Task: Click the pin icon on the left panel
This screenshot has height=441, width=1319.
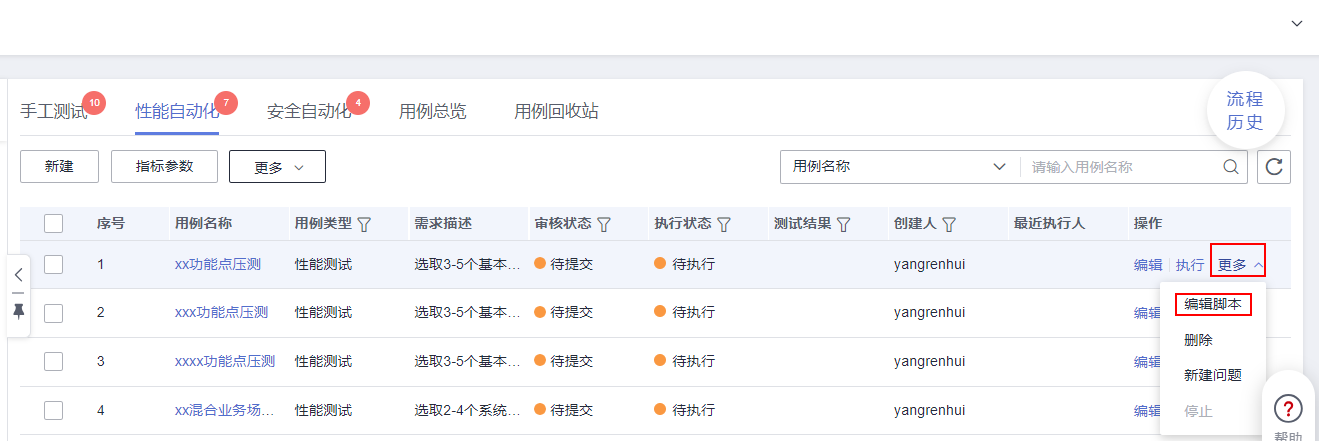Action: pyautogui.click(x=18, y=311)
